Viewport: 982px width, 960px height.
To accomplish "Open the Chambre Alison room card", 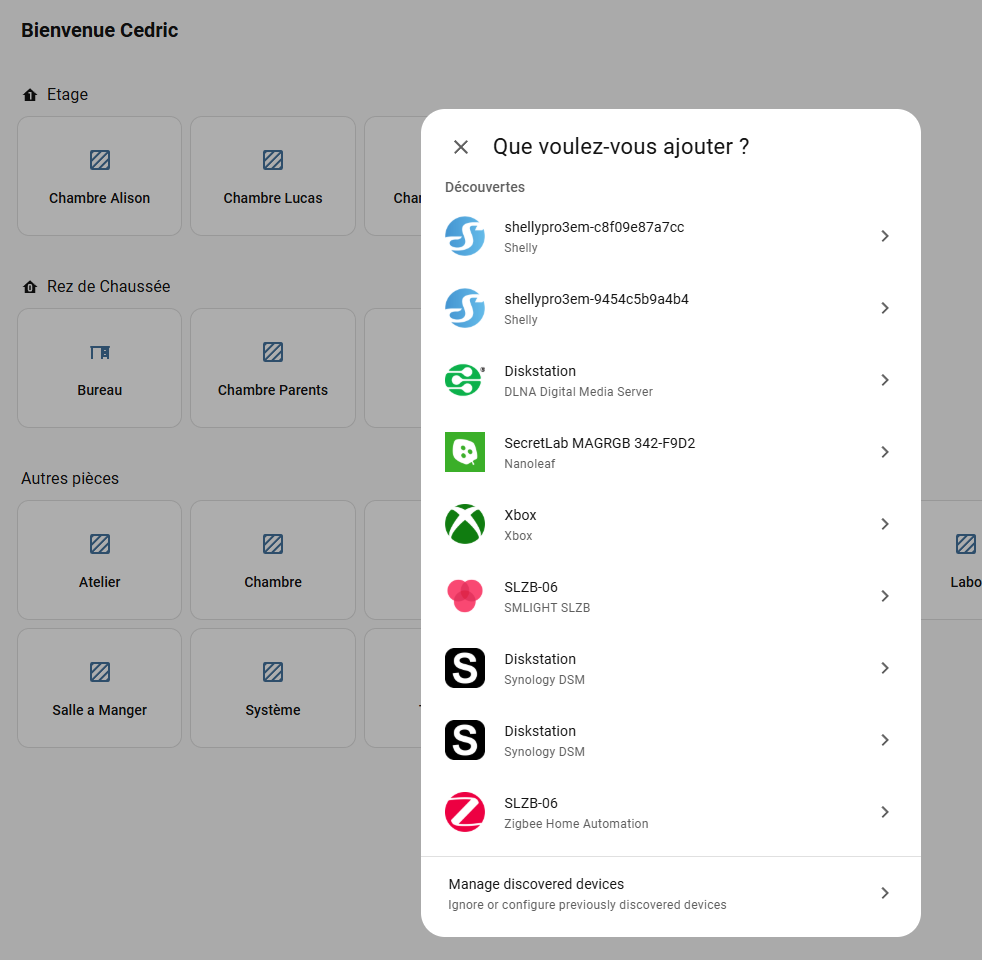I will pyautogui.click(x=100, y=176).
